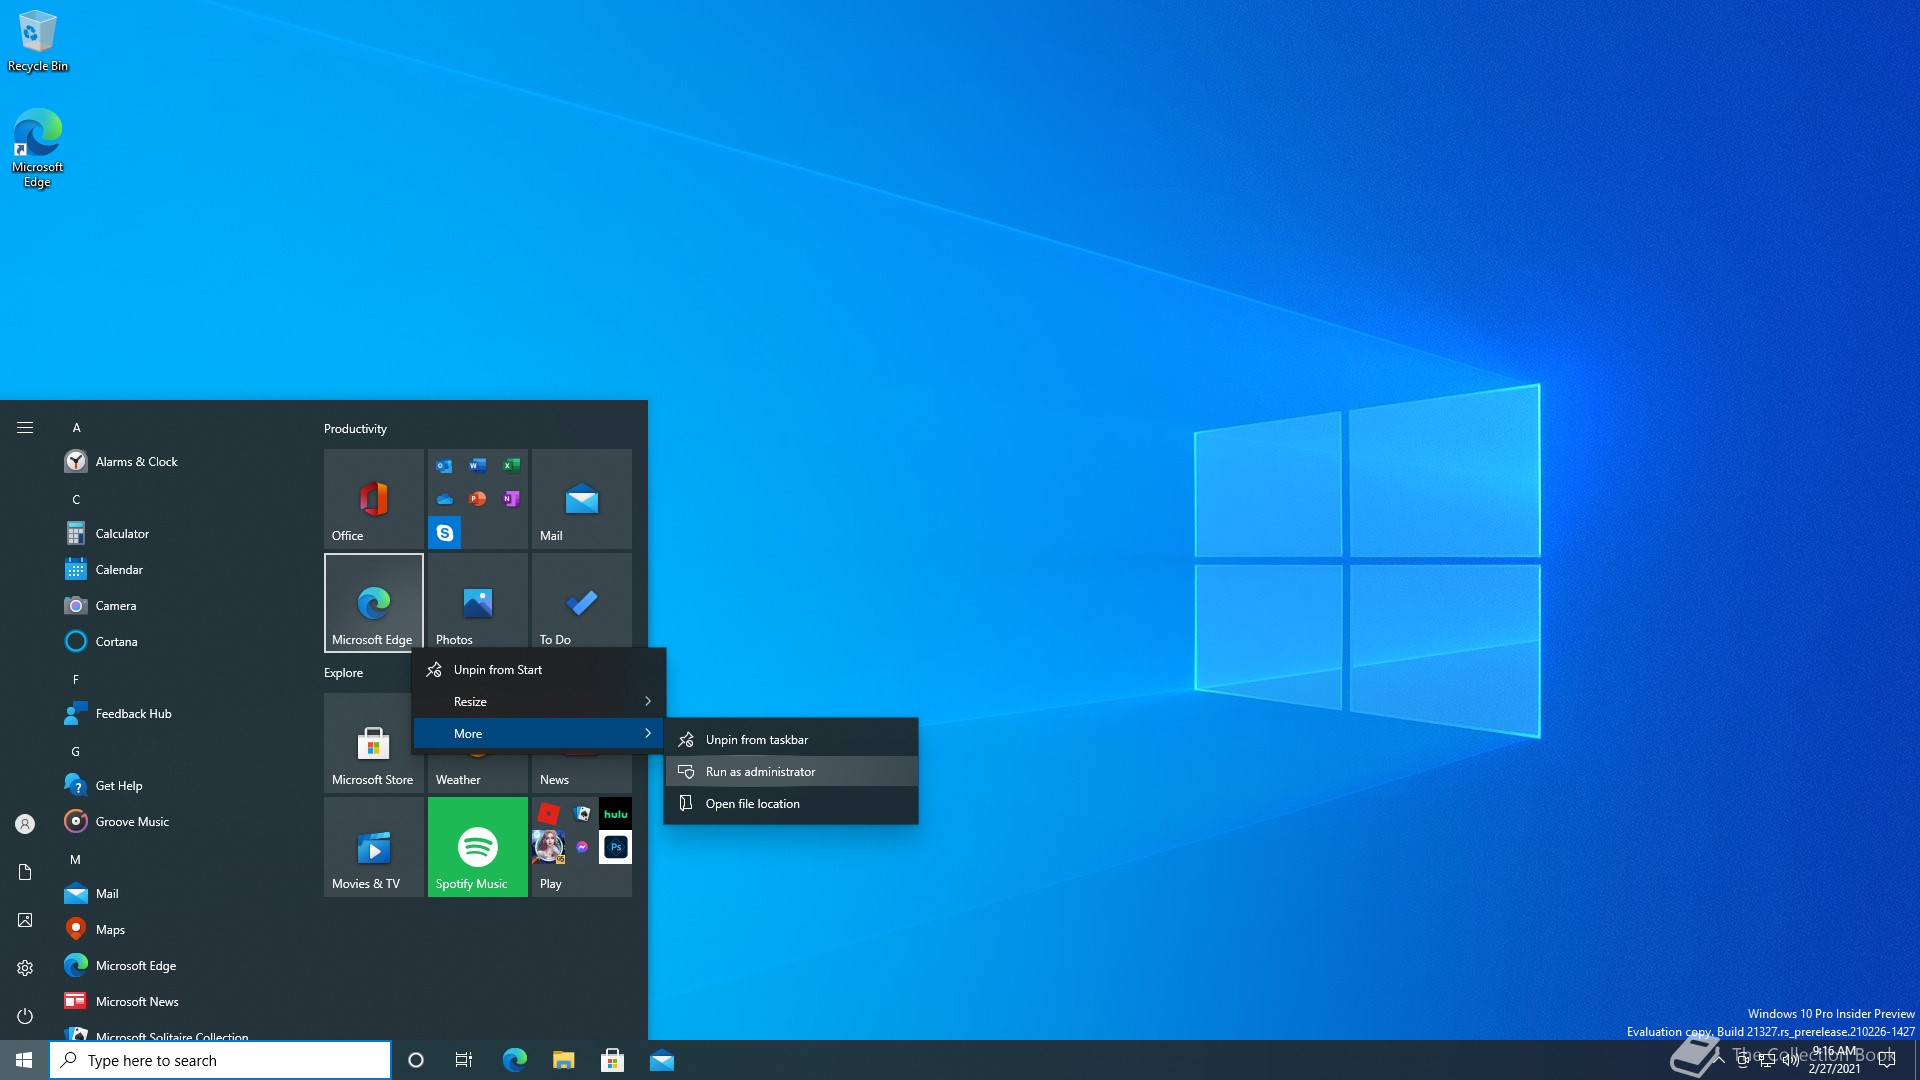Image resolution: width=1920 pixels, height=1080 pixels.
Task: Open the Office tile
Action: [x=374, y=498]
